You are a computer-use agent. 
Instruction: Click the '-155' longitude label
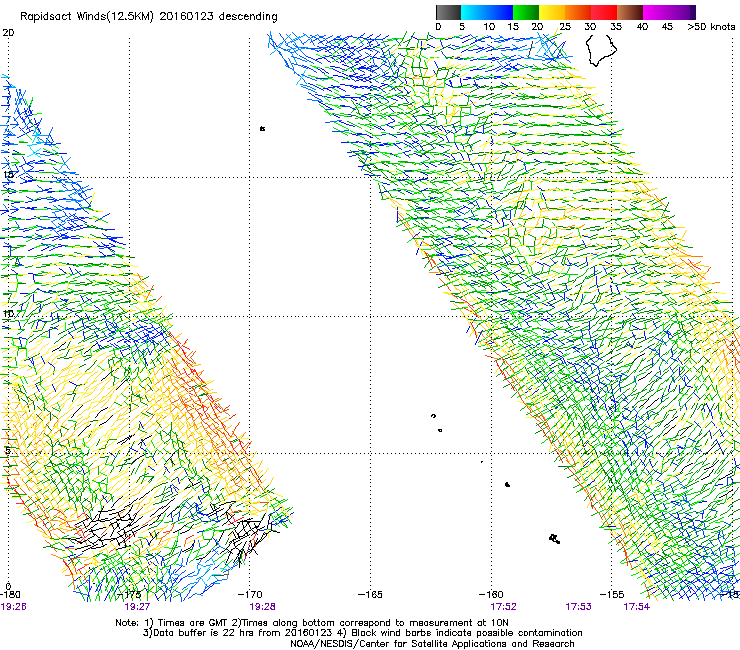pyautogui.click(x=612, y=595)
